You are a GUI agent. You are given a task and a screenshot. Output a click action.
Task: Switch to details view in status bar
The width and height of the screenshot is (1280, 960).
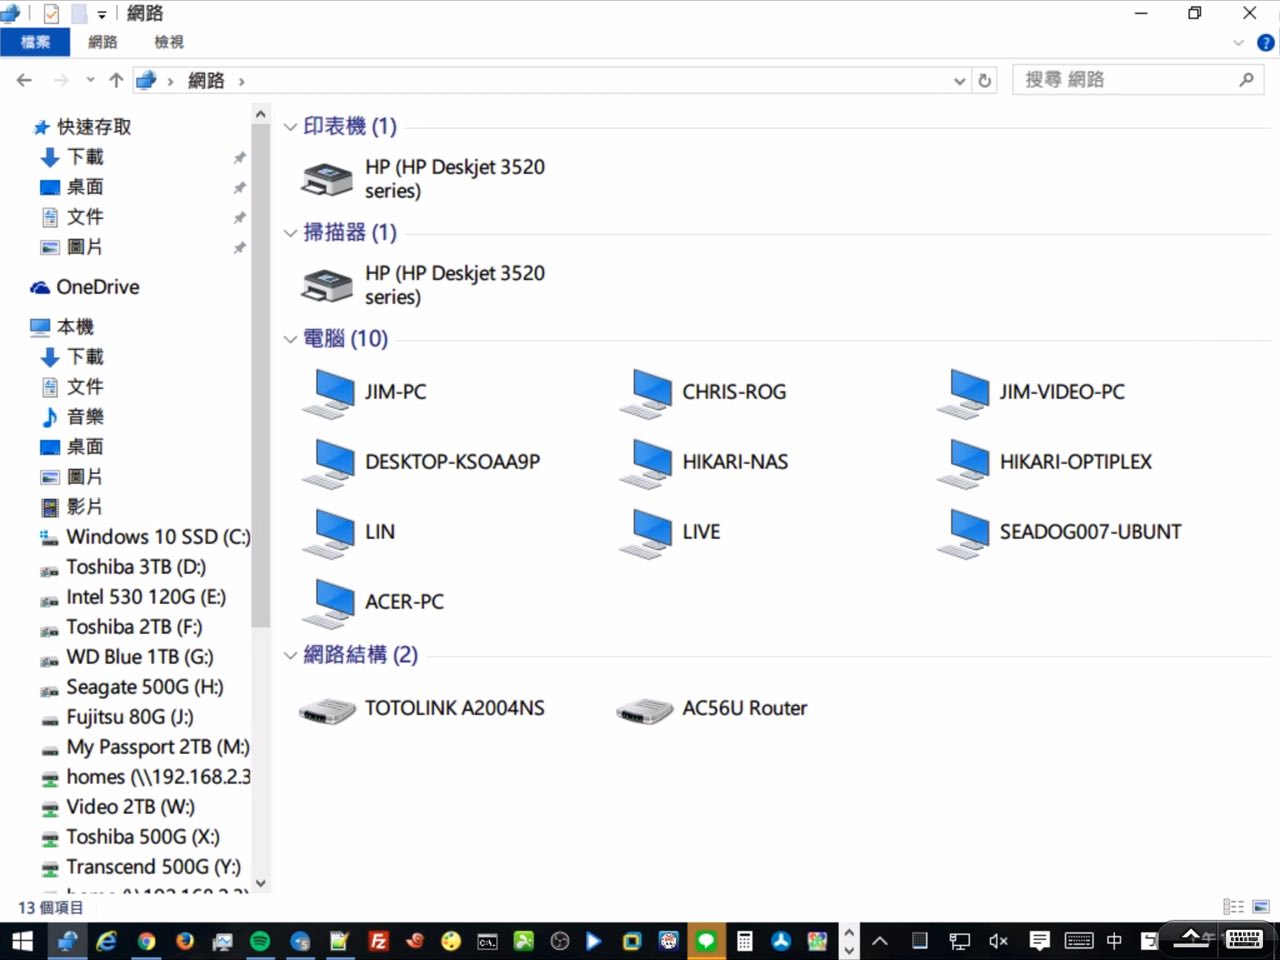(x=1234, y=907)
